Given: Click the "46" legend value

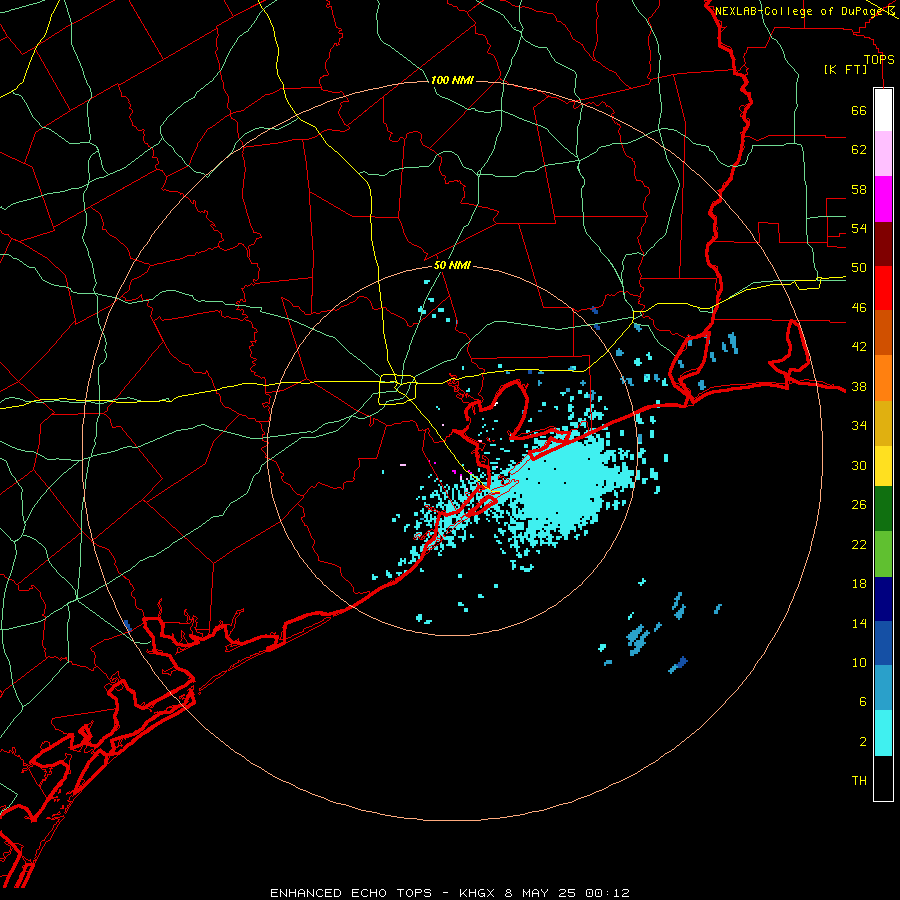Looking at the screenshot, I should point(859,308).
